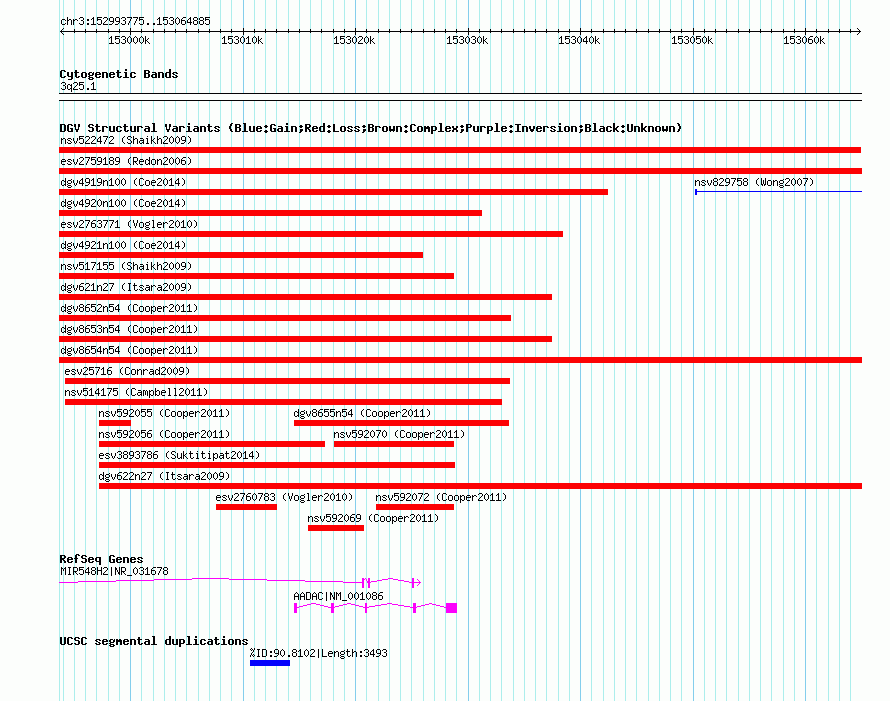
Task: Click the nsv592070 (Cooper2011) label
Action: [x=399, y=434]
